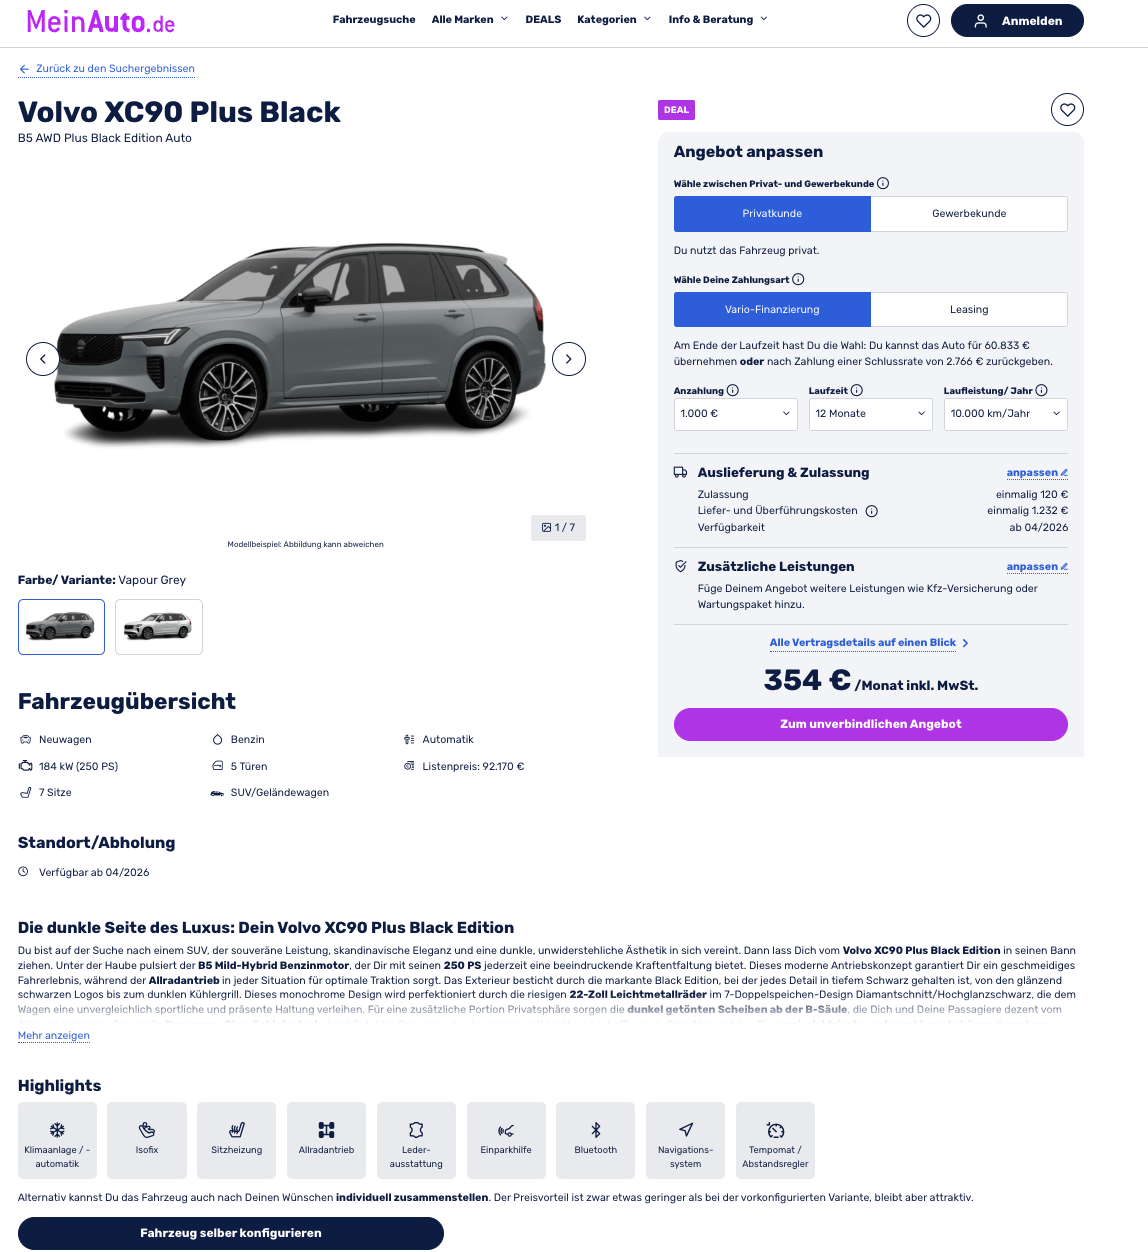Go to previous car image arrow
Viewport: 1148px width, 1252px height.
pyautogui.click(x=43, y=359)
